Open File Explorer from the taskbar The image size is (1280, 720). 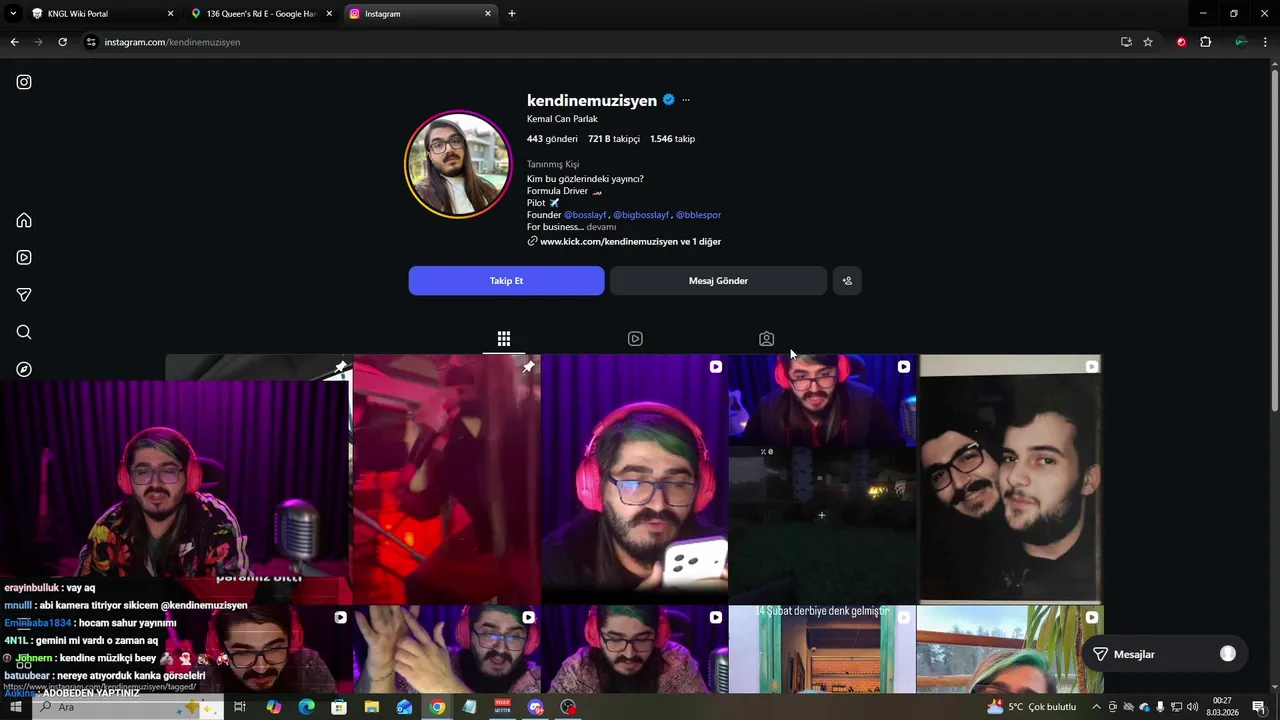(x=371, y=707)
